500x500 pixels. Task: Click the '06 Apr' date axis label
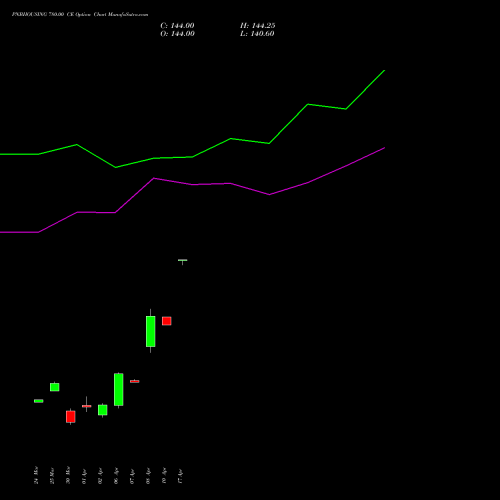(116, 476)
